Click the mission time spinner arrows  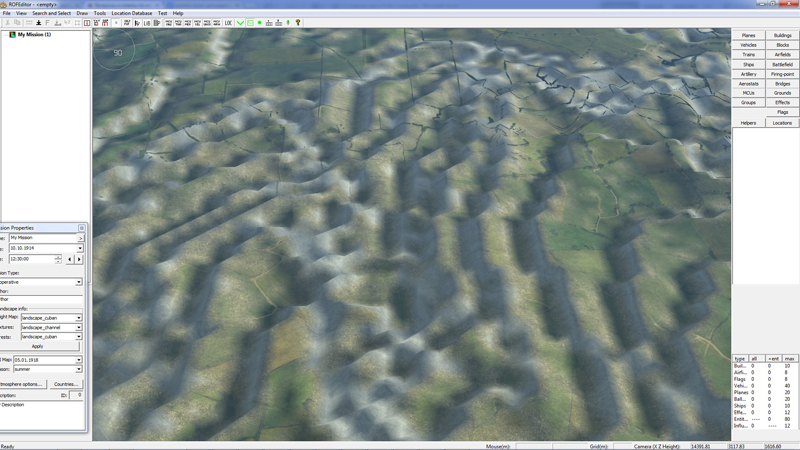pyautogui.click(x=58, y=259)
